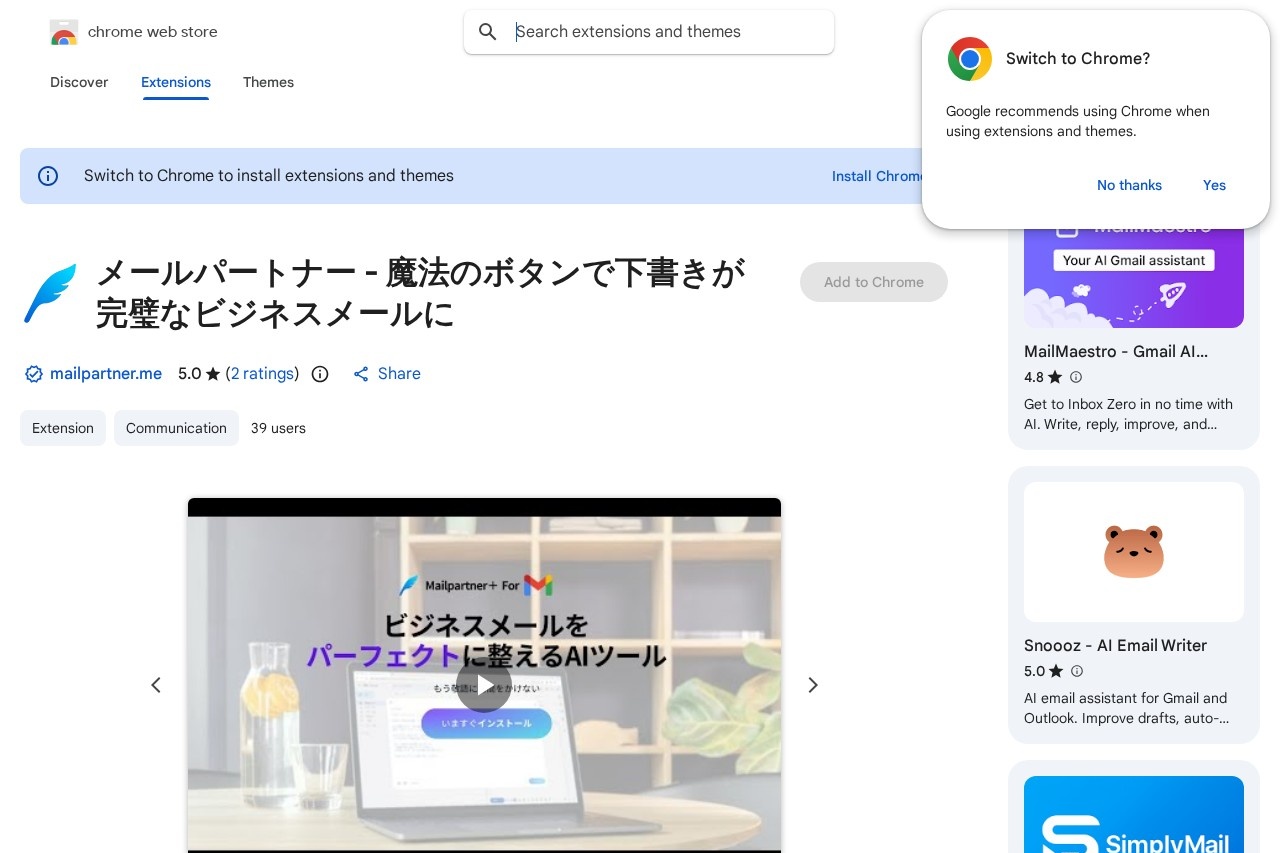Open the Discover tab
This screenshot has height=853, width=1280.
click(79, 82)
